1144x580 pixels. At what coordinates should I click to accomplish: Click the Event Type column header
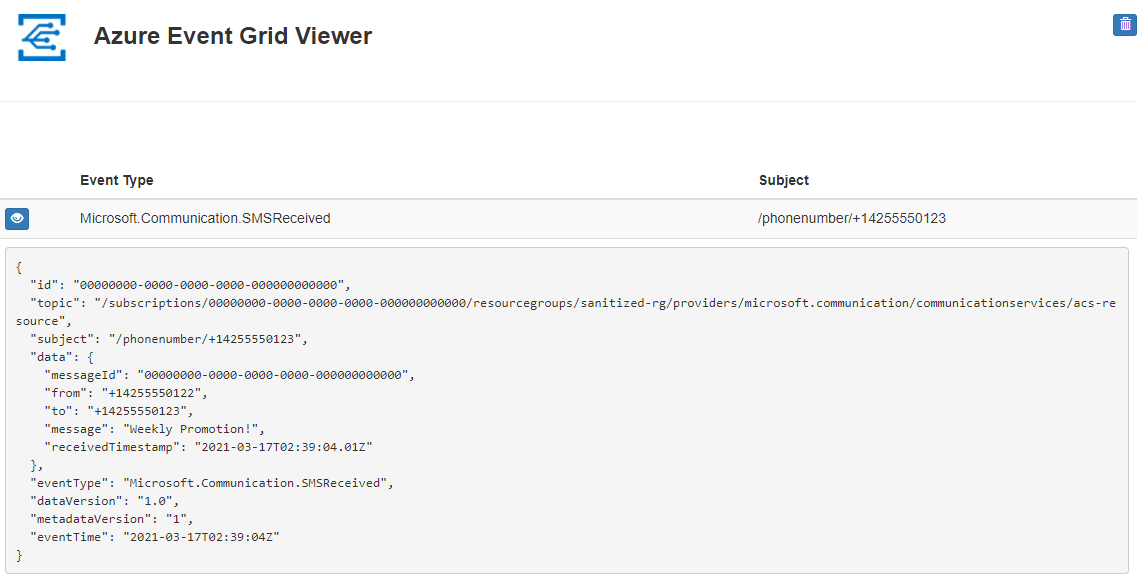point(117,180)
